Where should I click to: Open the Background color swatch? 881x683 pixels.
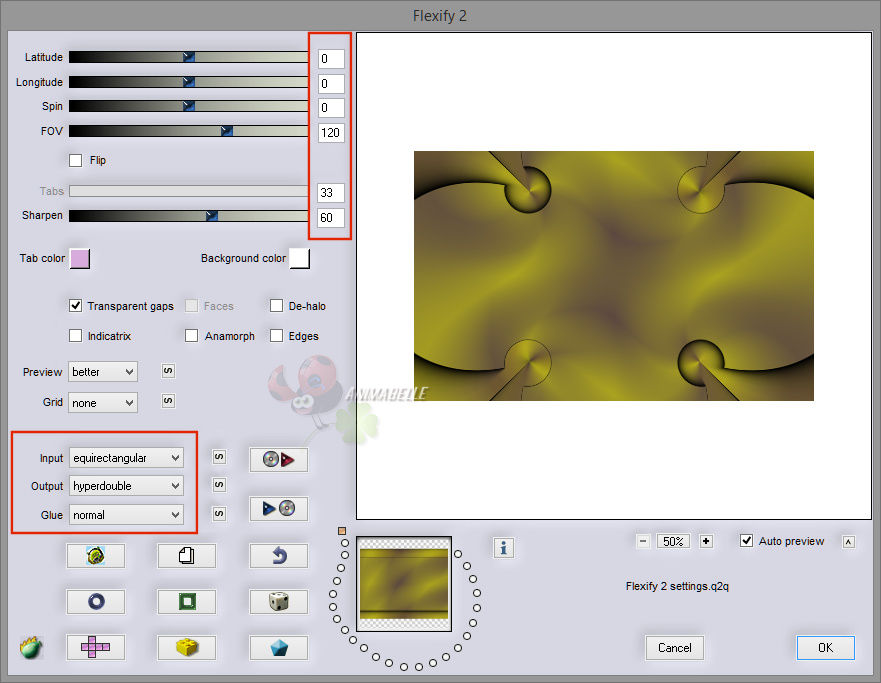299,258
